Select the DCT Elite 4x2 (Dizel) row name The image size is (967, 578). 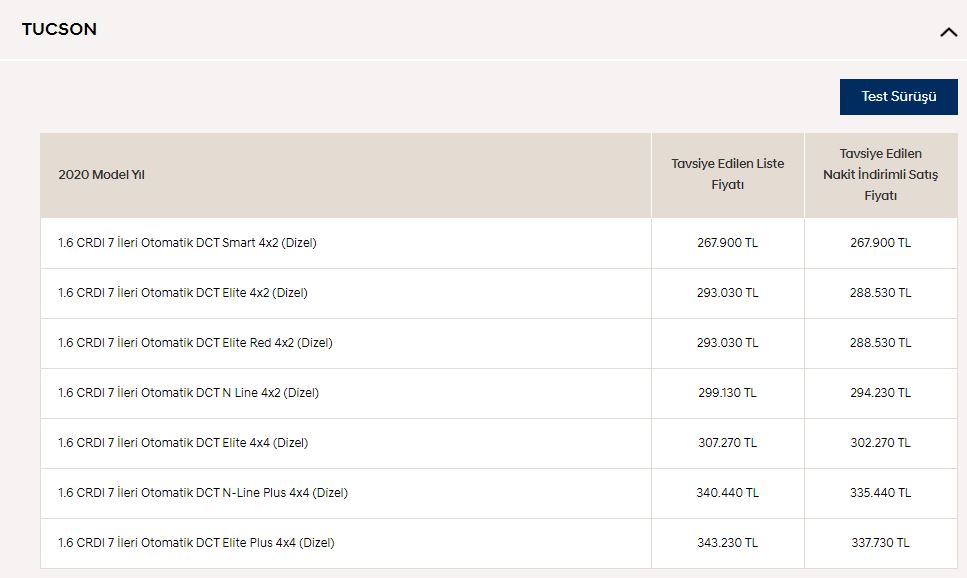pos(183,293)
